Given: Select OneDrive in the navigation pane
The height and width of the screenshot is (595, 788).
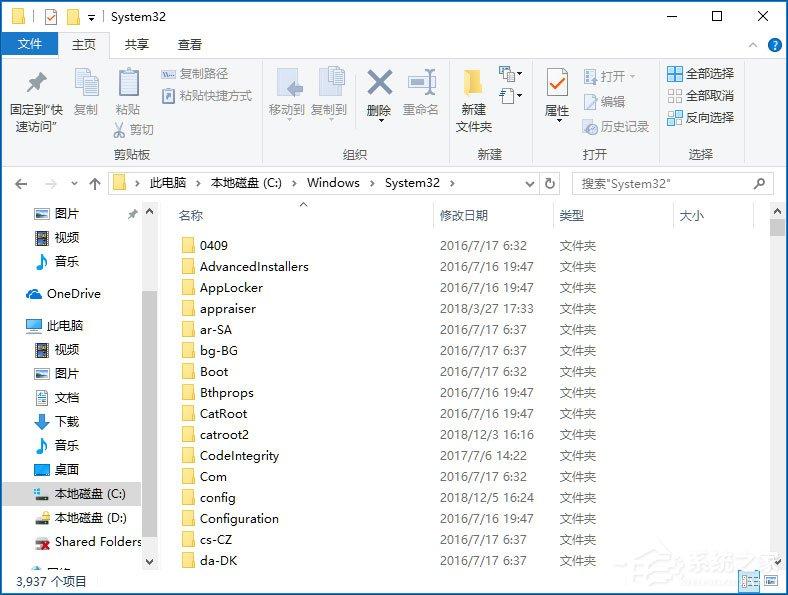Looking at the screenshot, I should 63,294.
